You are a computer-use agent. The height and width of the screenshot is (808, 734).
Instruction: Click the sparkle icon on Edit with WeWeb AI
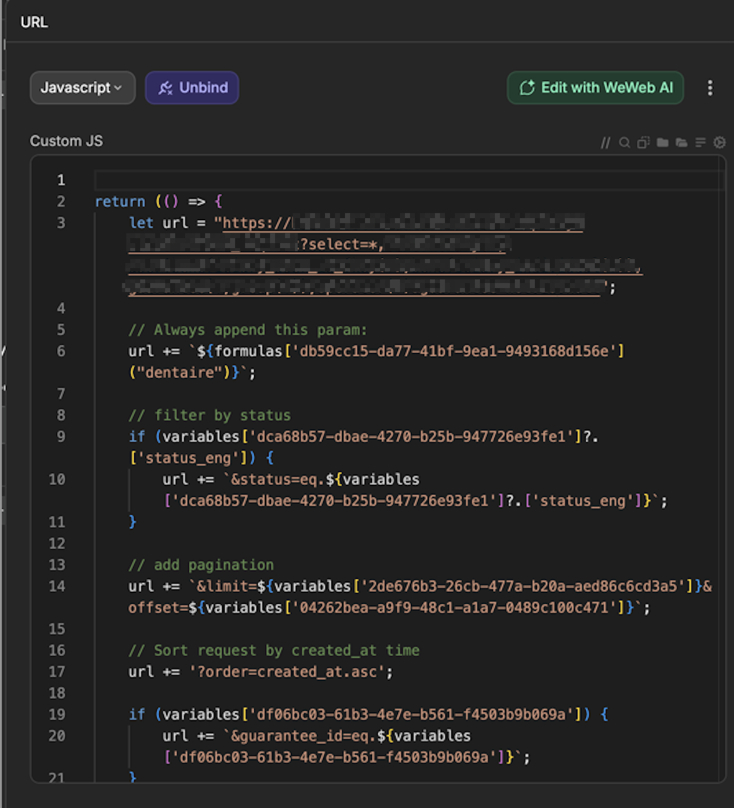527,88
